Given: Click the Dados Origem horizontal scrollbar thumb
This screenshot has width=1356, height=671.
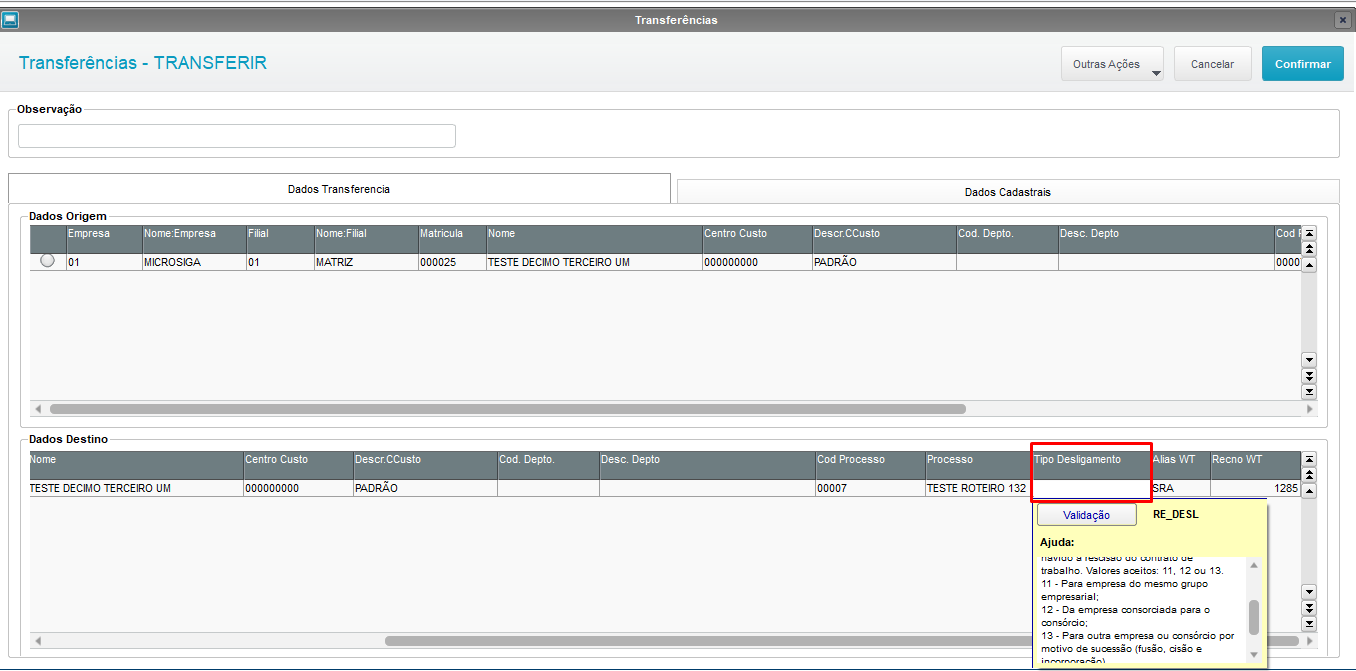Looking at the screenshot, I should tap(508, 409).
